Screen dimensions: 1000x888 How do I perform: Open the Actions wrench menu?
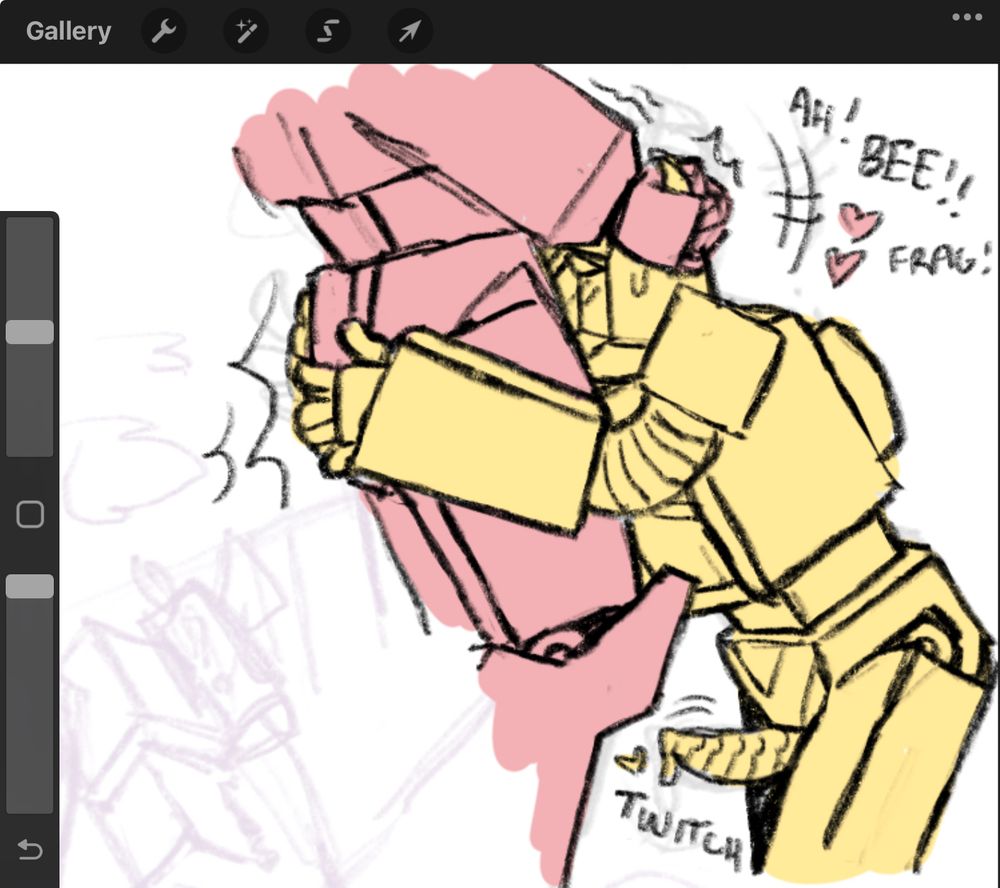pyautogui.click(x=164, y=31)
